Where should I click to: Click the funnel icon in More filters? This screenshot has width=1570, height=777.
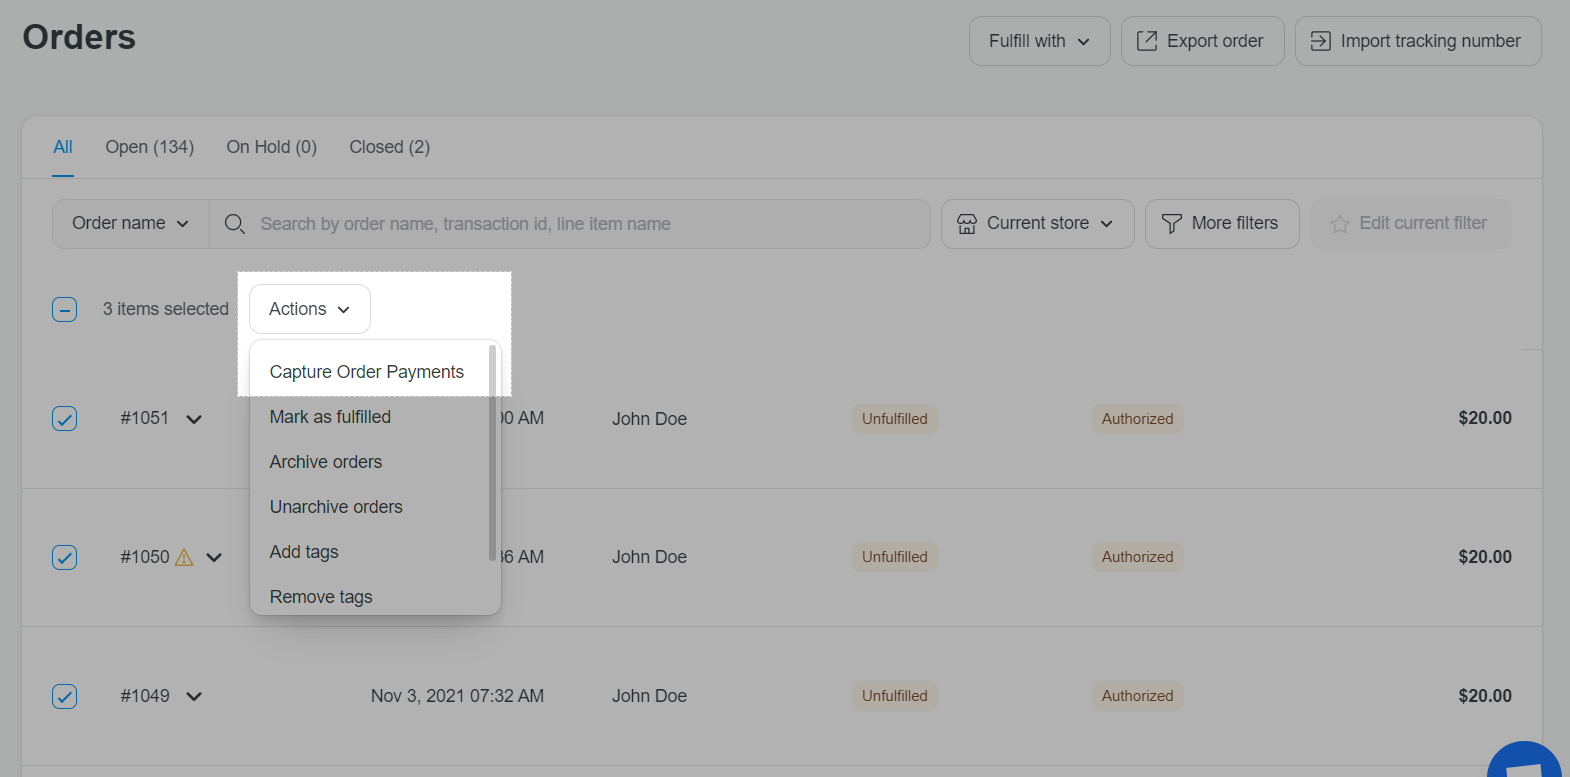[1171, 224]
